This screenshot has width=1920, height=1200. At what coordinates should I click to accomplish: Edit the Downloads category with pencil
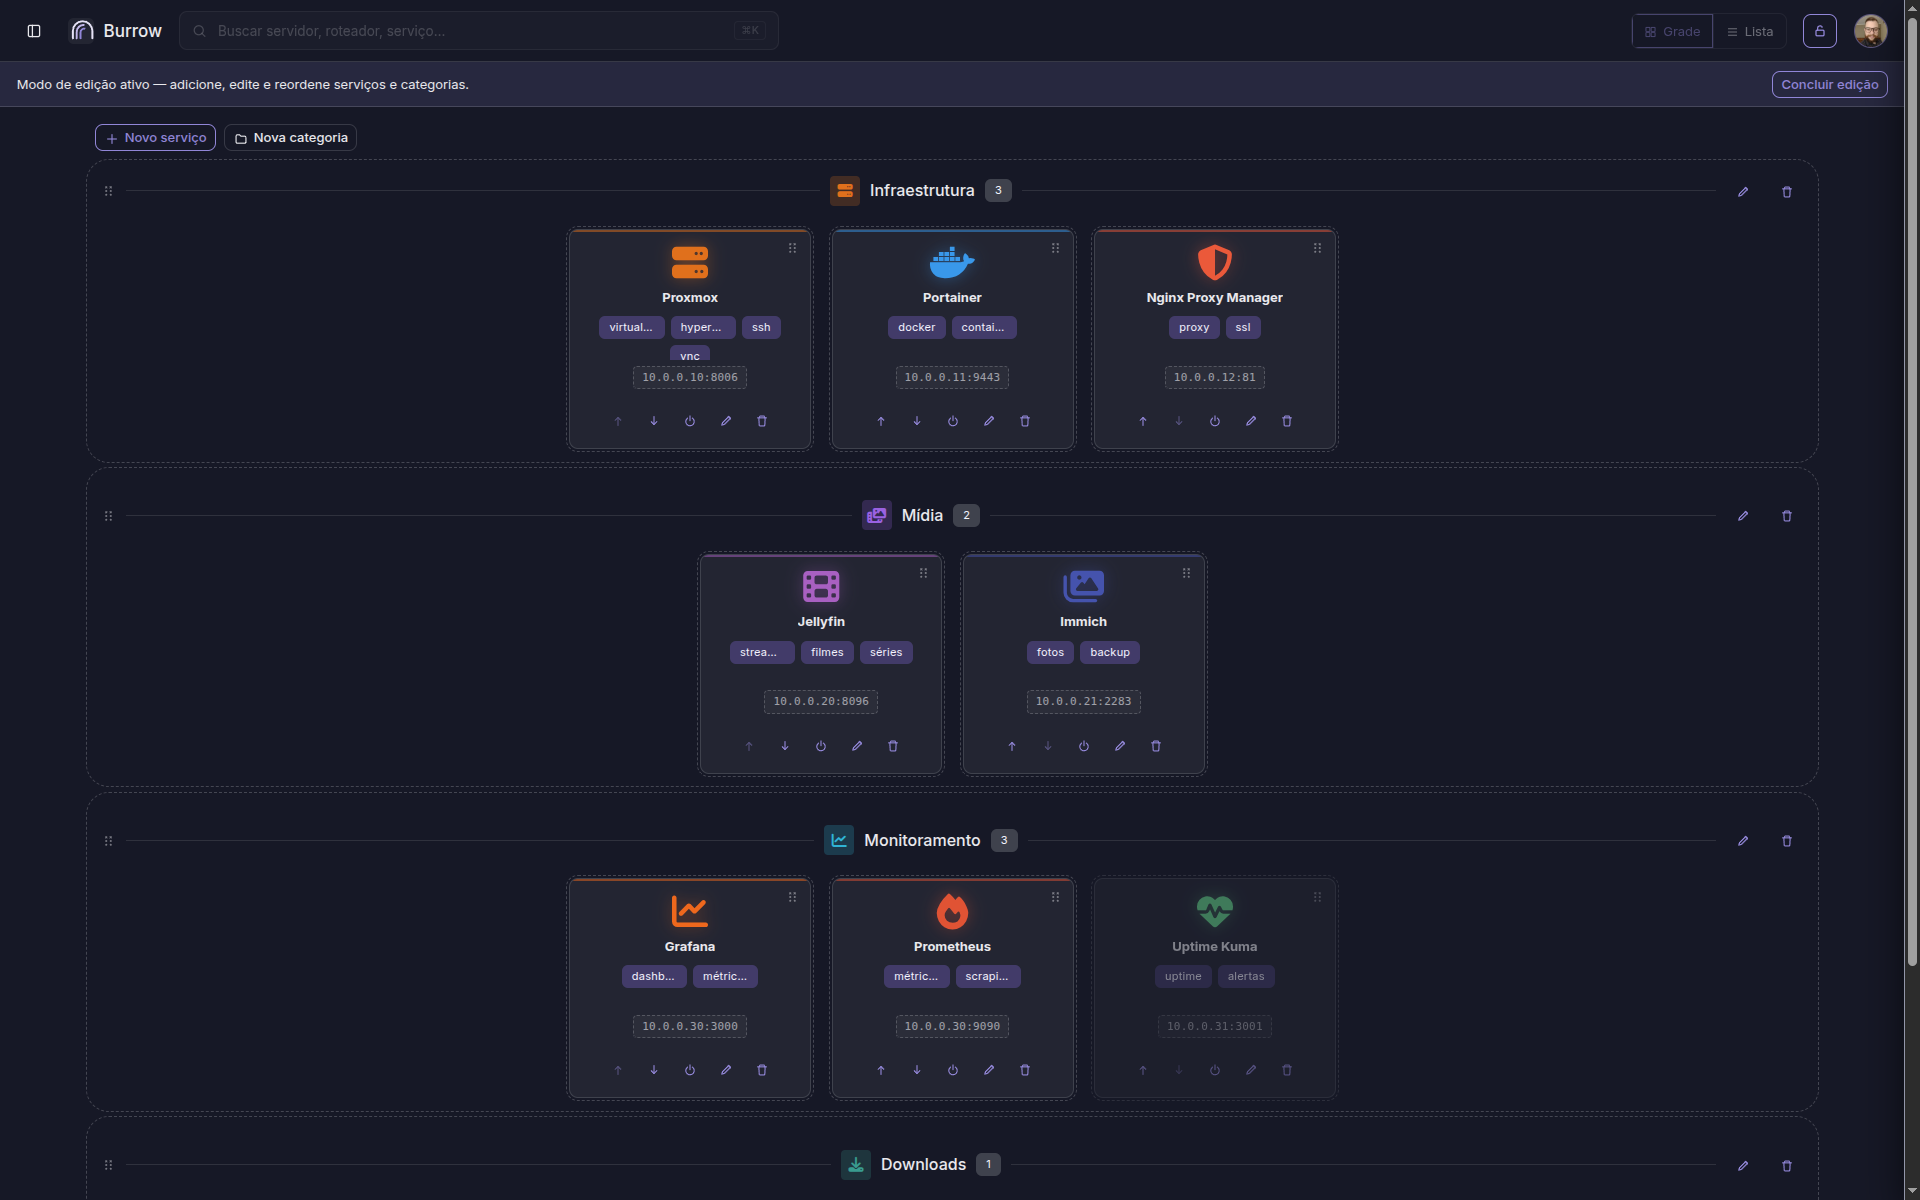[x=1743, y=1166]
